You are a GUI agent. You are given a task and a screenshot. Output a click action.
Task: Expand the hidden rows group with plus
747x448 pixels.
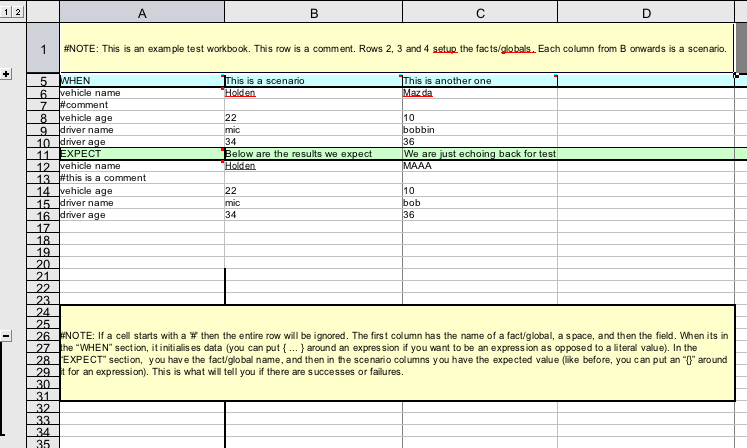6,74
